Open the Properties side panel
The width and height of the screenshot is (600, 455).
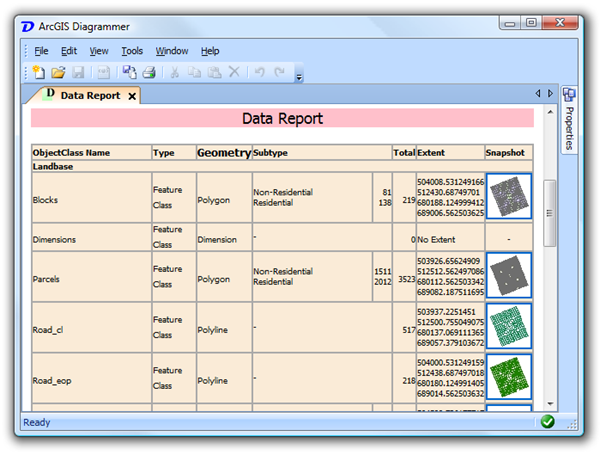[x=570, y=120]
